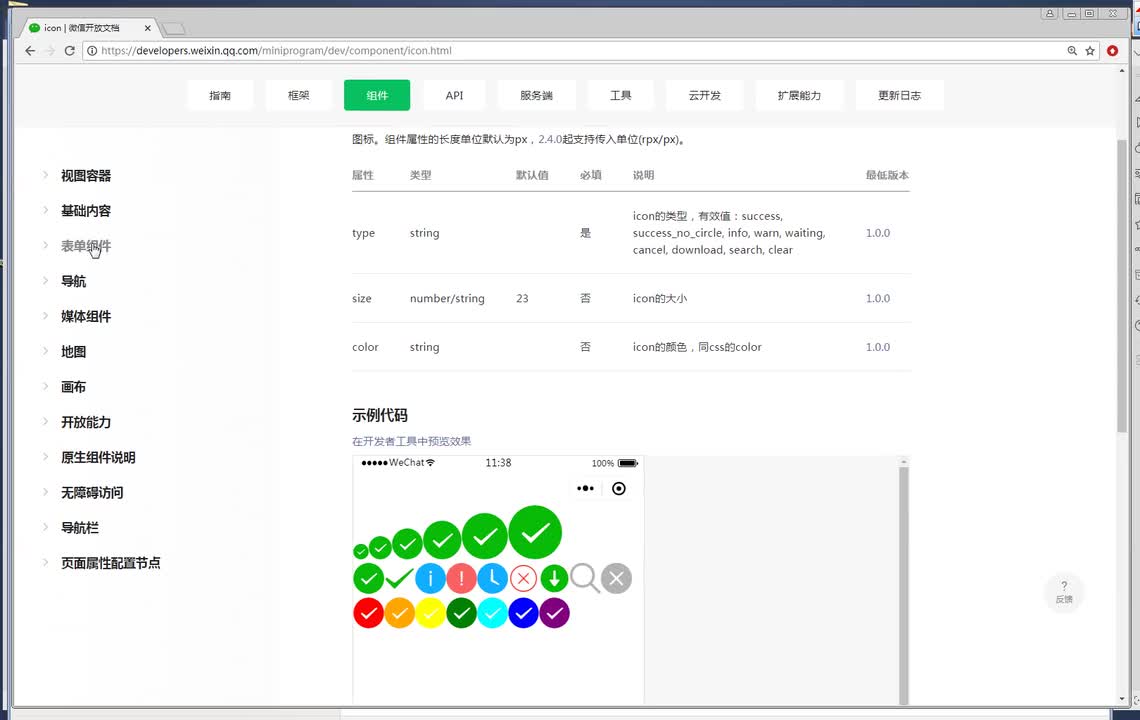Expand the 导航栏 sidebar section
1140x720 pixels.
point(80,528)
